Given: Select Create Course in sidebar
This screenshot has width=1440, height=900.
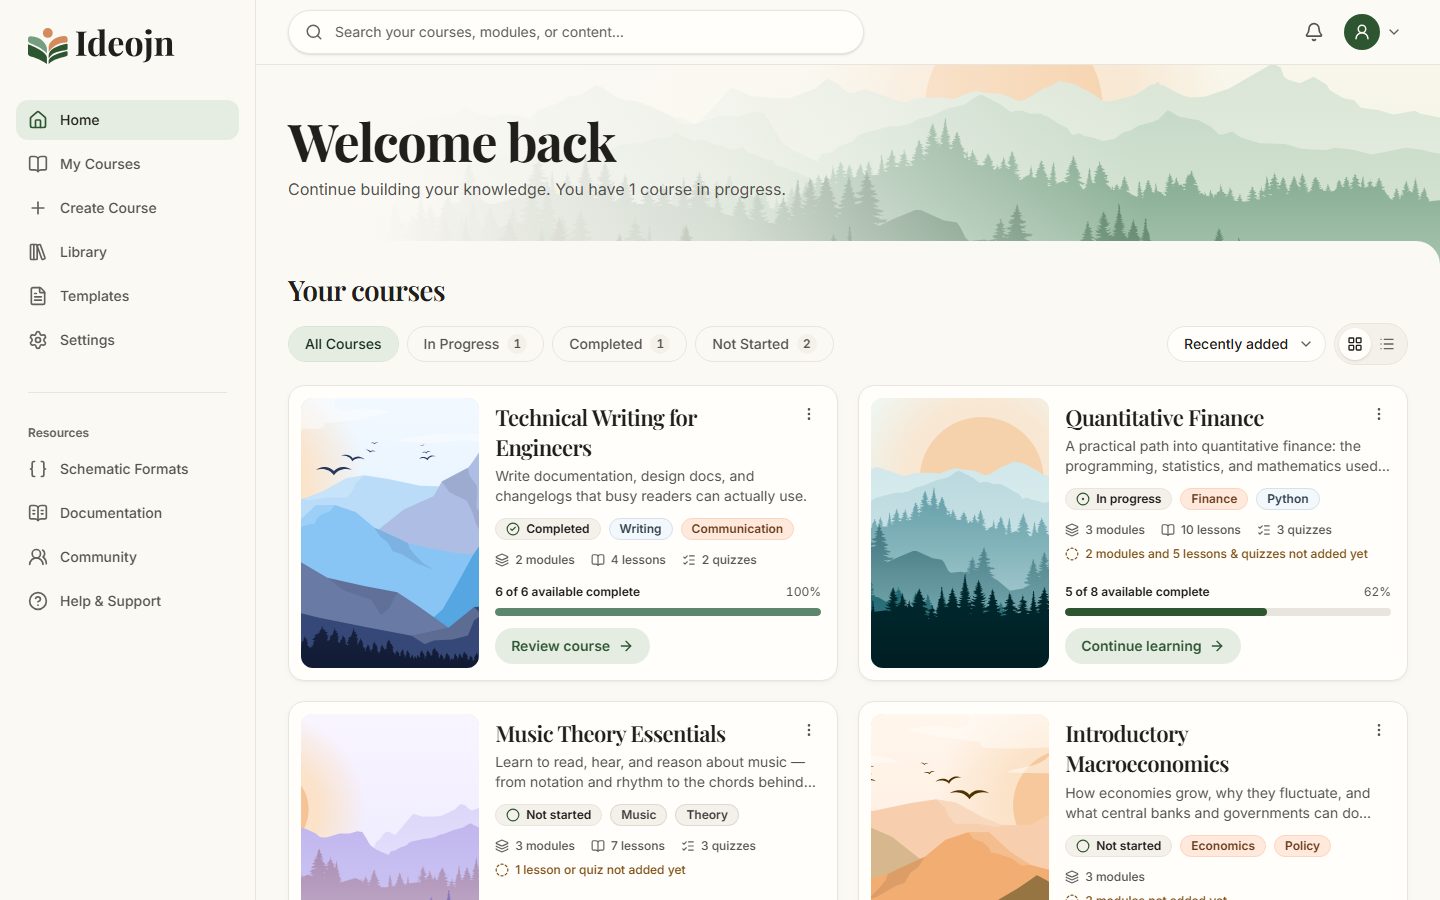Looking at the screenshot, I should click(127, 208).
